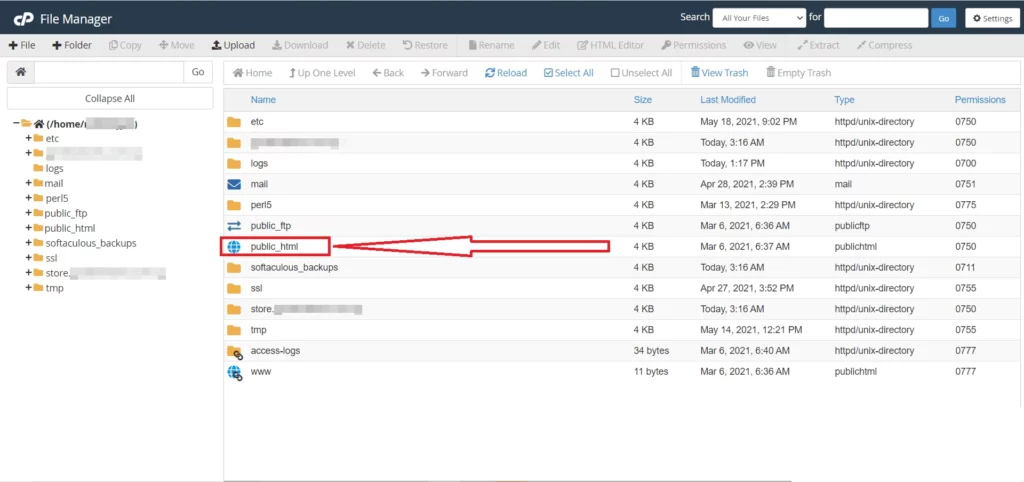Create a new folder with +Folder

click(72, 45)
